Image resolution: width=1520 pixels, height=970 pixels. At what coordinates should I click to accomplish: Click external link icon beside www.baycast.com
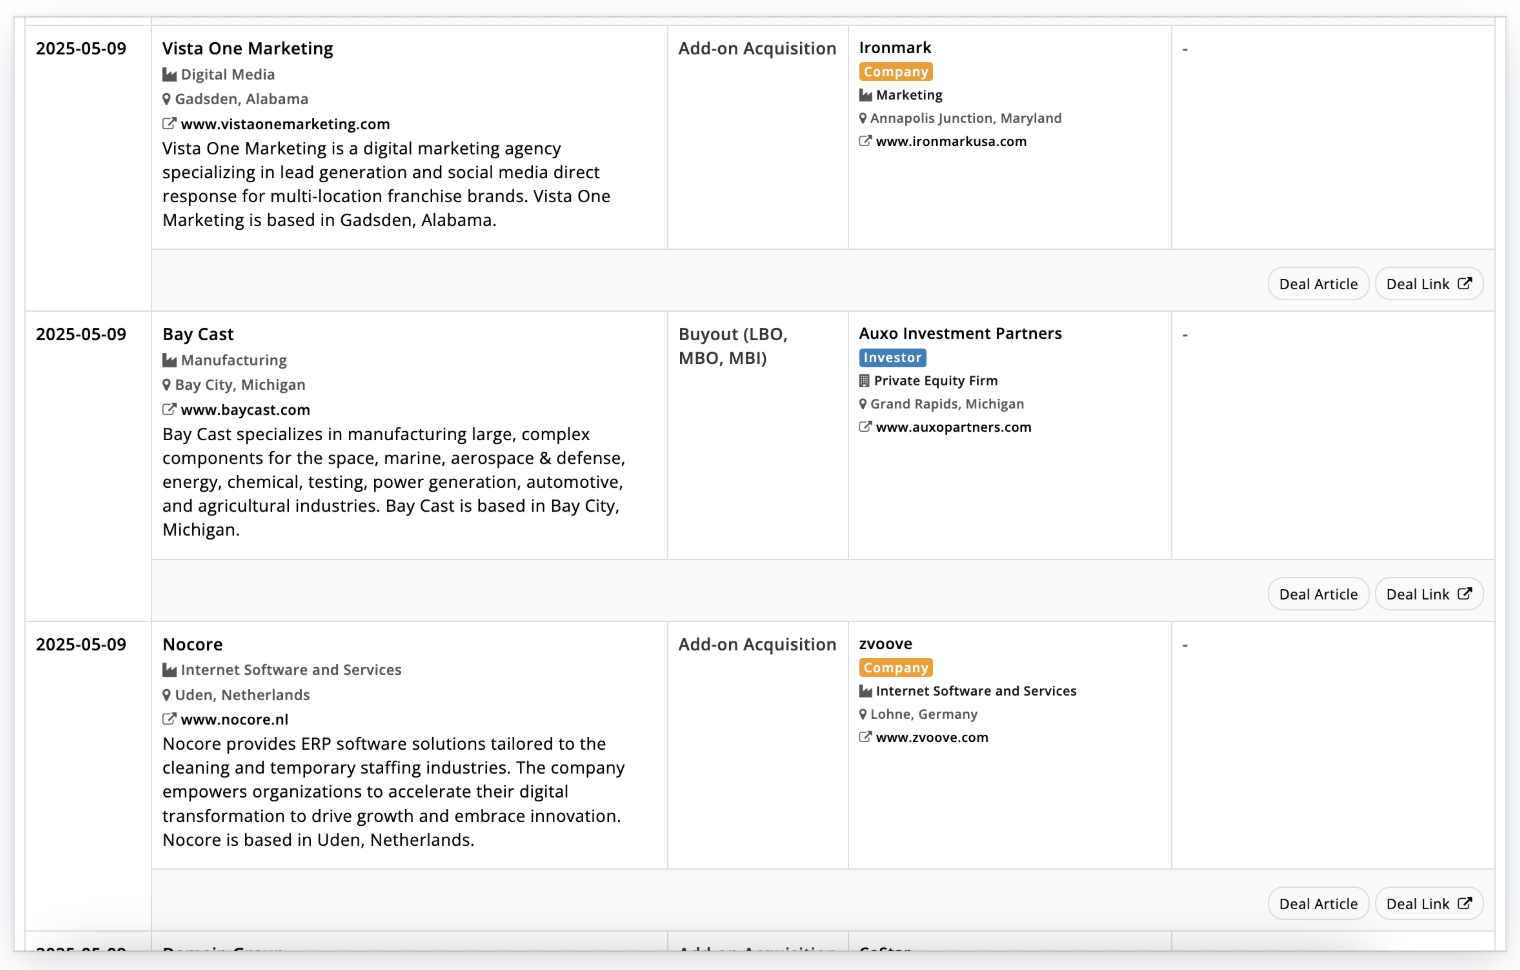coord(169,410)
